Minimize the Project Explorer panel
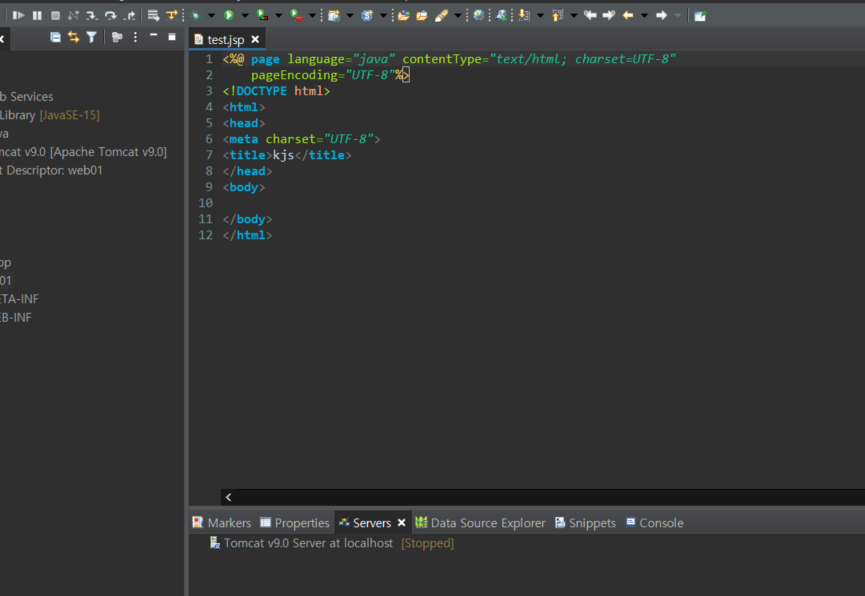Image resolution: width=865 pixels, height=596 pixels. pos(153,36)
